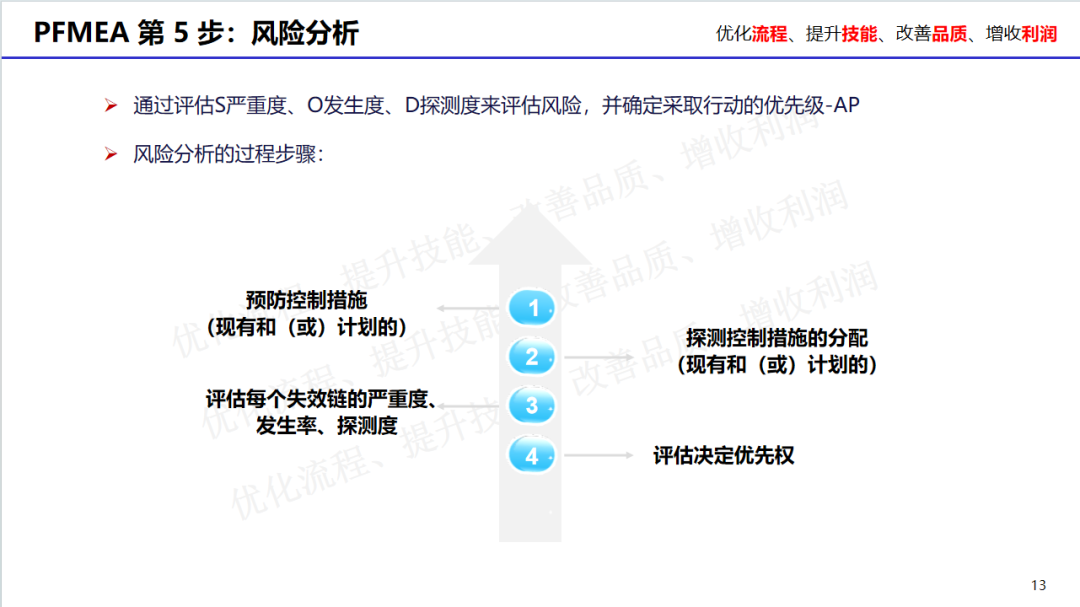The width and height of the screenshot is (1080, 607).
Task: Click the red word 技能 in the header
Action: pos(859,34)
